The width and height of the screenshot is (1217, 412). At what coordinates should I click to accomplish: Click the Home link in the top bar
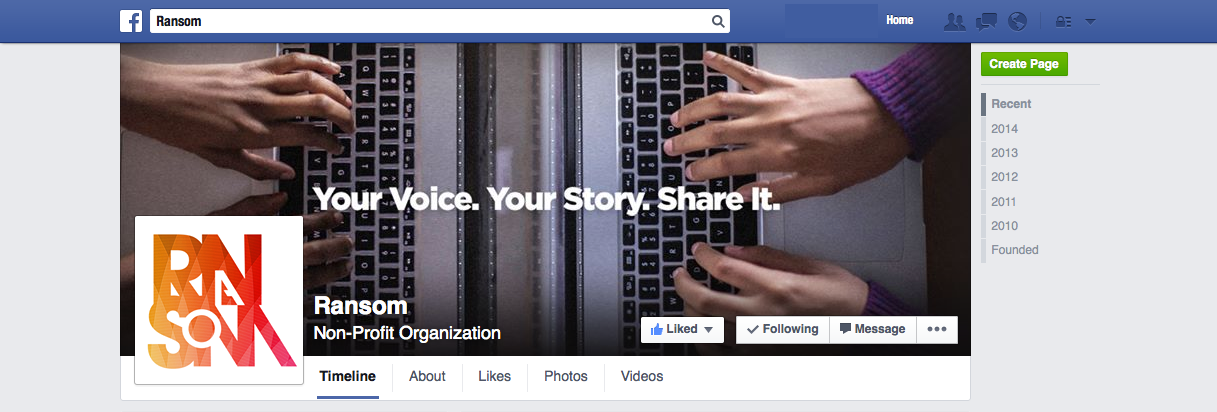(x=900, y=20)
